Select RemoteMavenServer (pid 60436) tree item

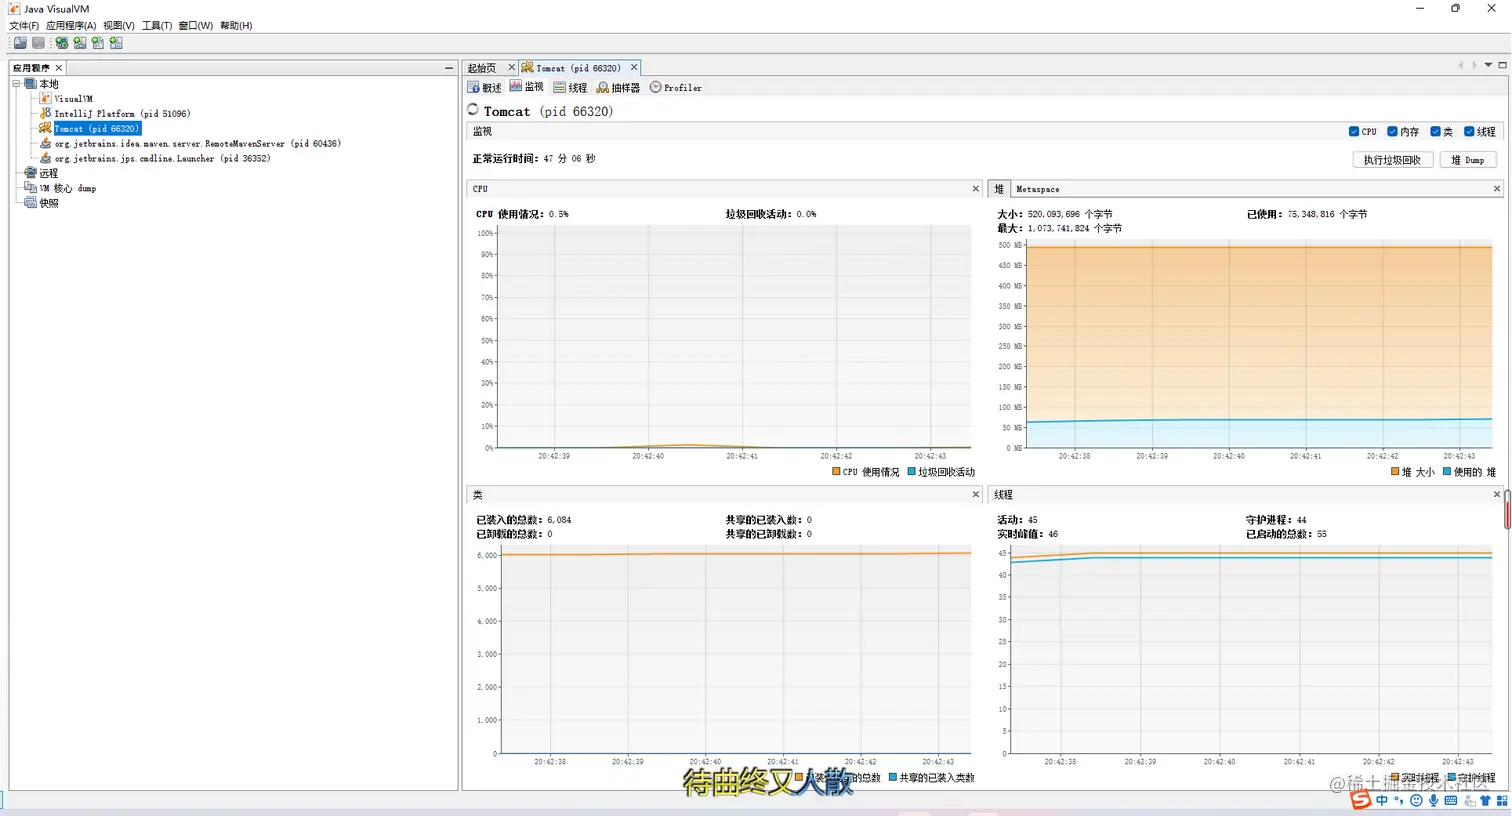click(197, 144)
